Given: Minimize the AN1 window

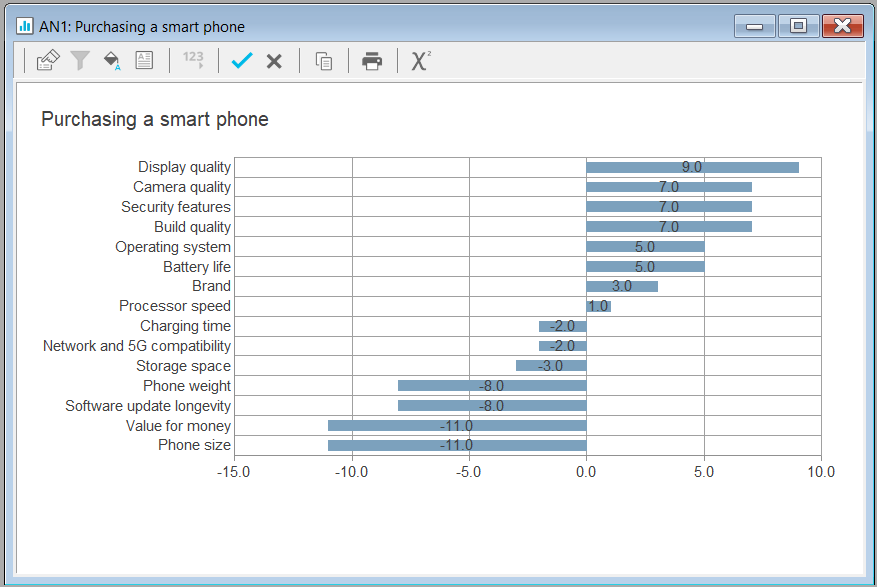Looking at the screenshot, I should tap(755, 26).
